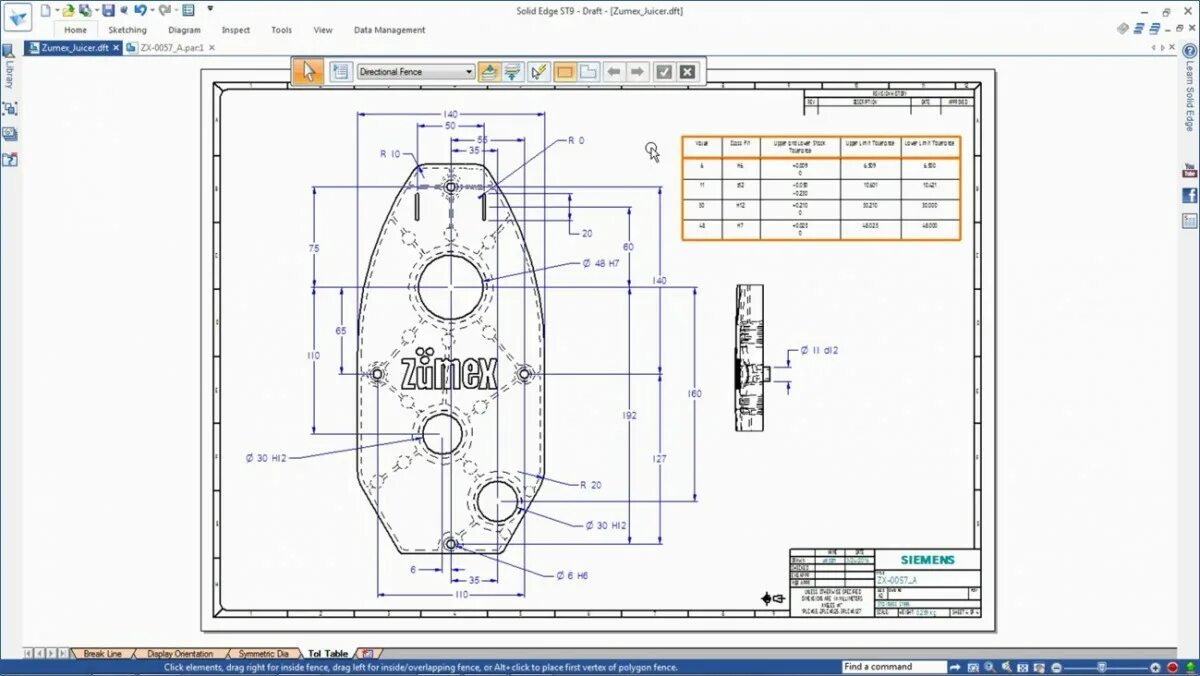Click the New document icon
1200x676 pixels.
point(46,10)
